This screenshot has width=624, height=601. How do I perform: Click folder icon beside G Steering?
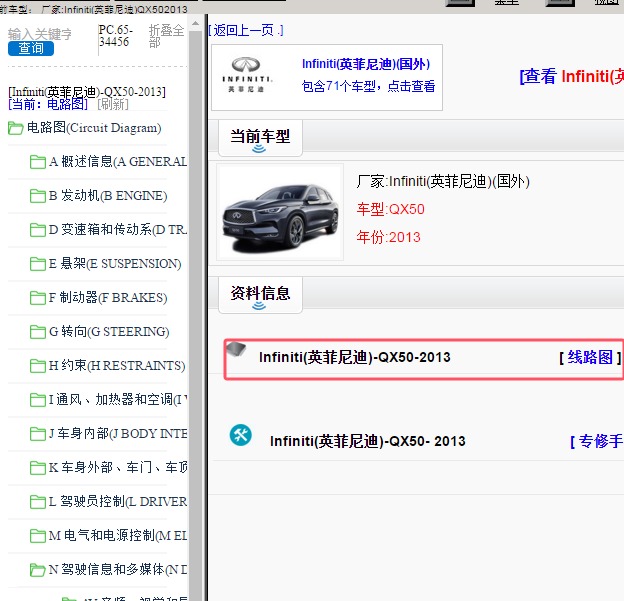pos(38,332)
